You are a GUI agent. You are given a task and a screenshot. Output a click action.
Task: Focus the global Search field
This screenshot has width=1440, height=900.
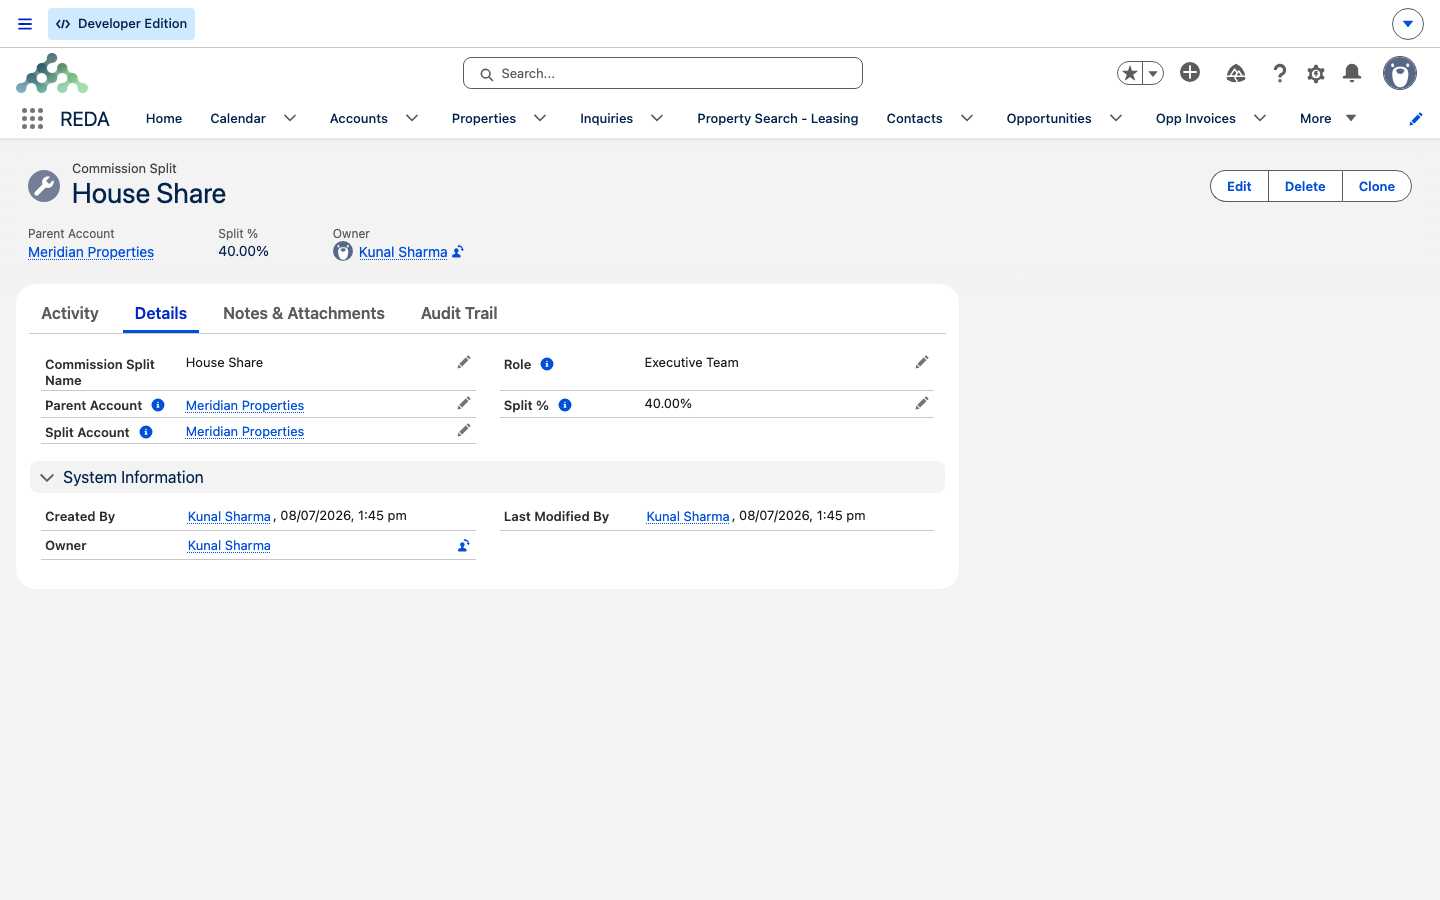pos(663,73)
